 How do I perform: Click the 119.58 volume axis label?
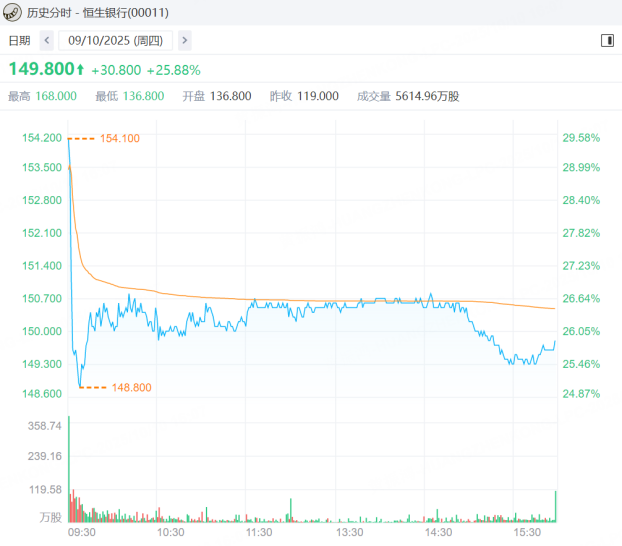pyautogui.click(x=46, y=490)
